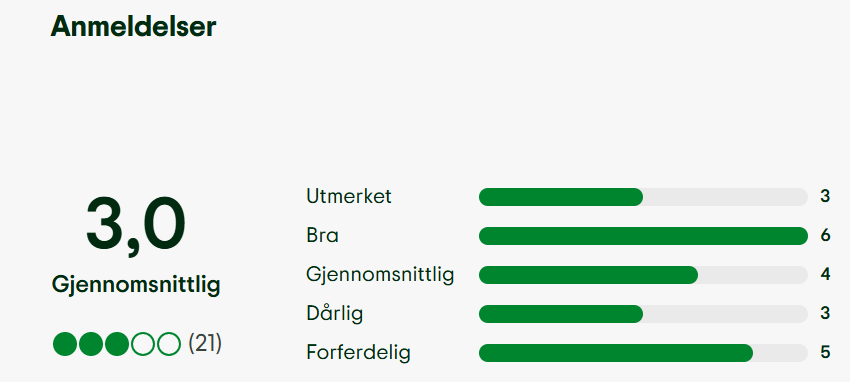This screenshot has height=382, width=850.
Task: Click the third filled rating bubble
Action: (117, 344)
